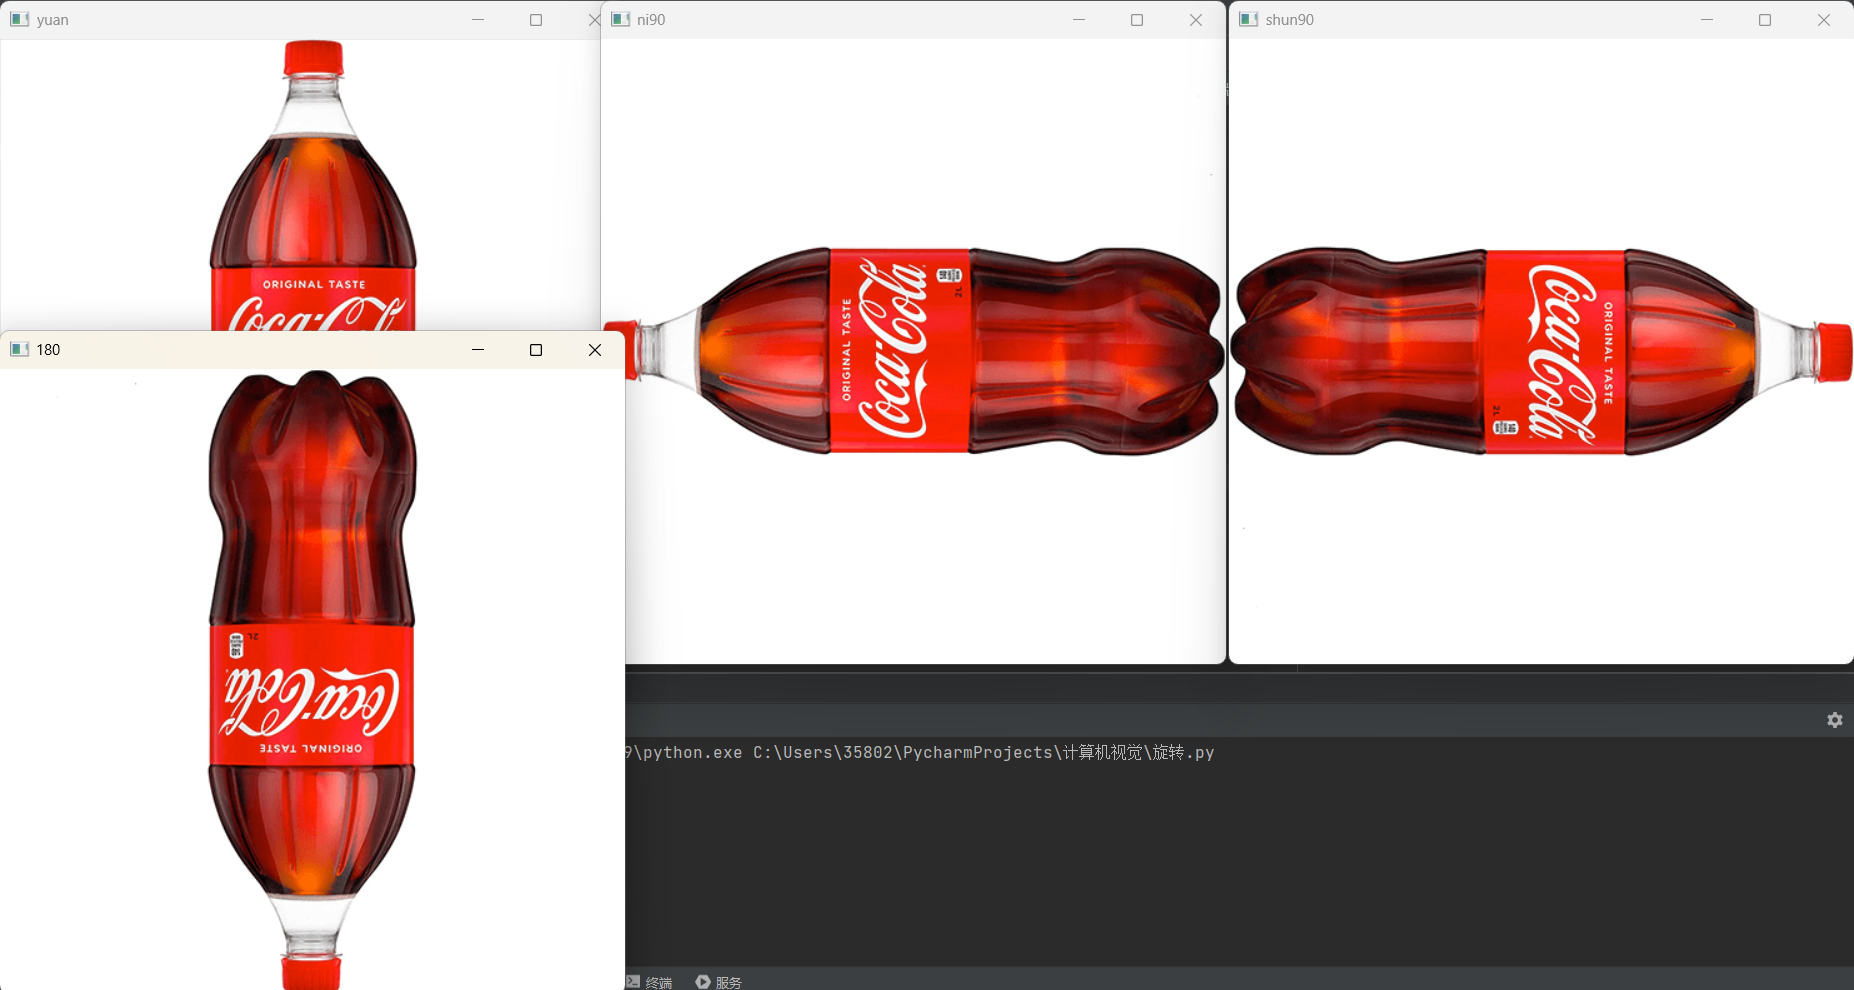
Task: Click the shun90 window app icon
Action: point(1249,19)
